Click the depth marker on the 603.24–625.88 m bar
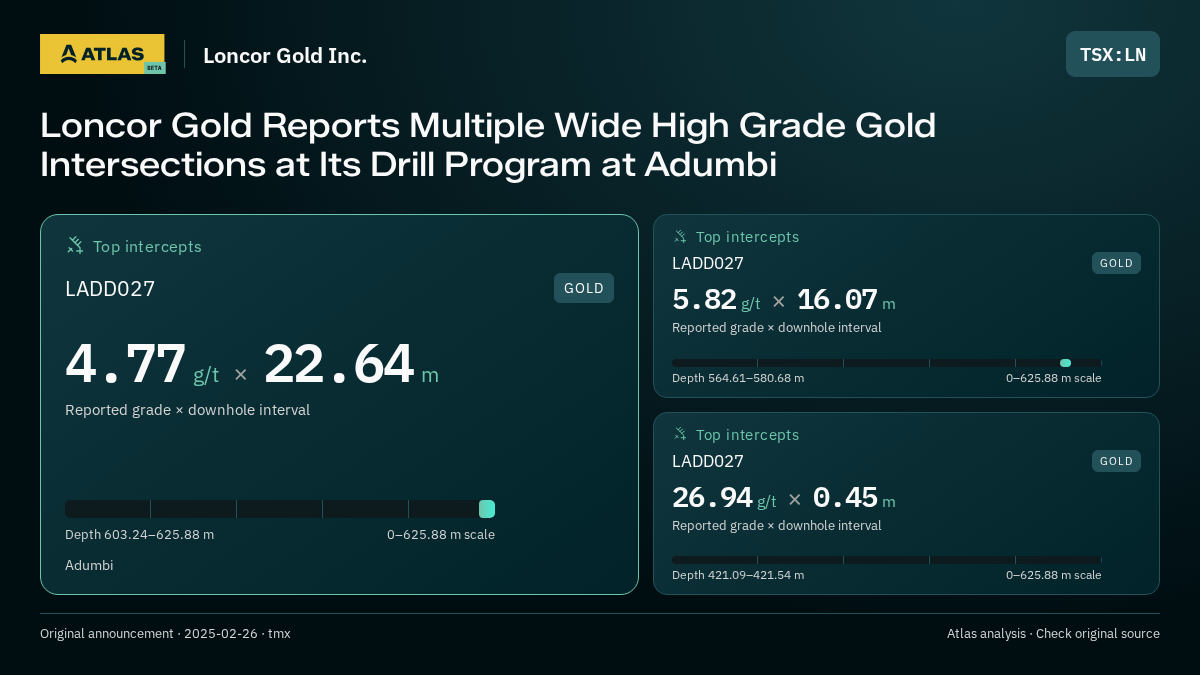This screenshot has height=675, width=1200. point(487,509)
